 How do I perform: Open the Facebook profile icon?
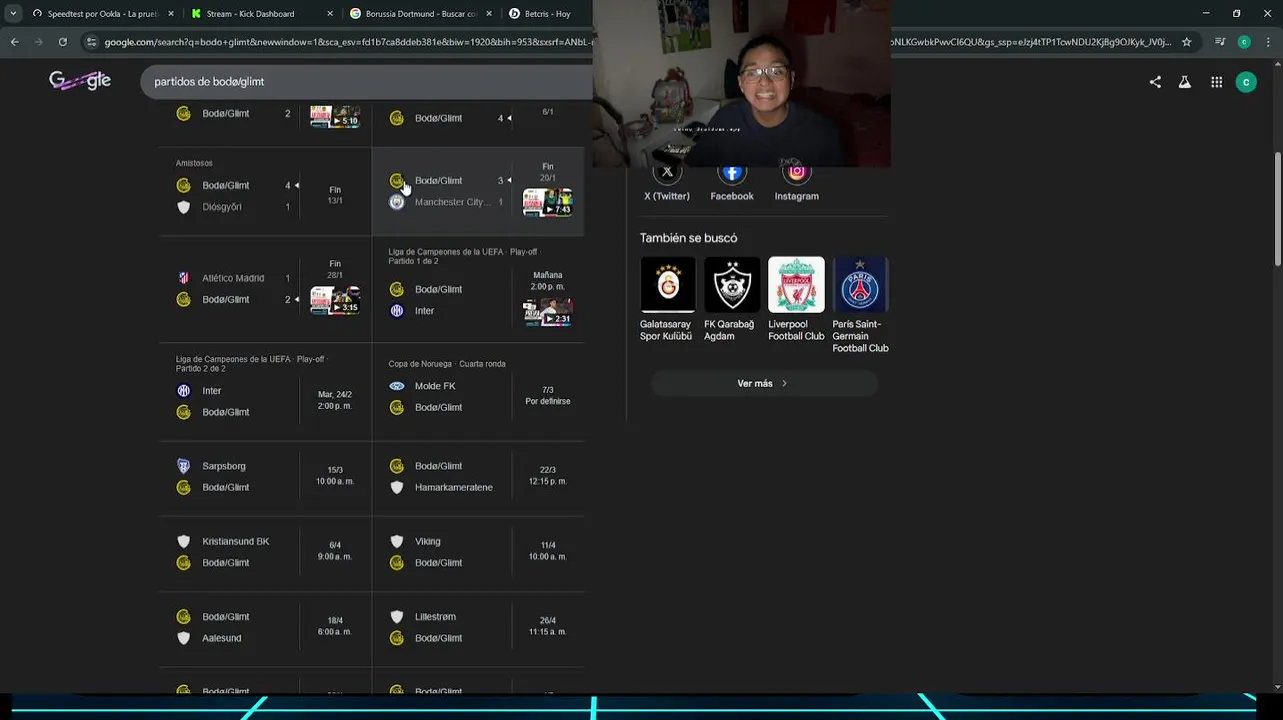point(732,172)
